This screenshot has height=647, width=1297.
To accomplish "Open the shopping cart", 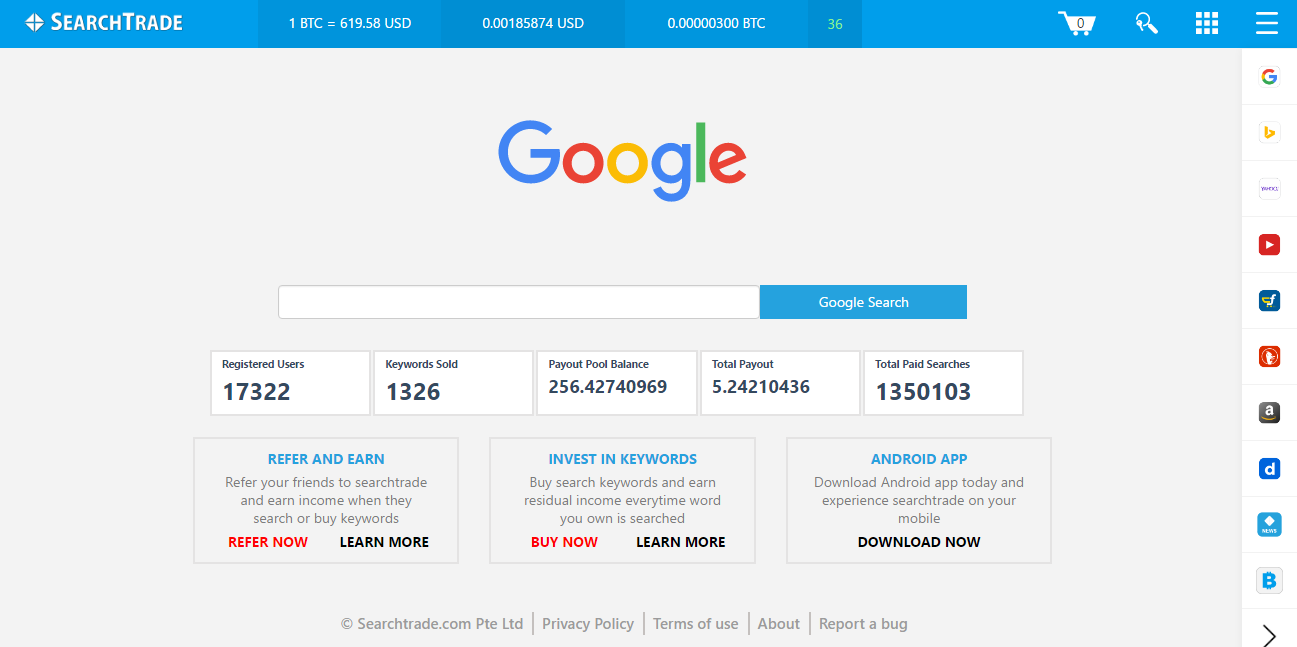I will pos(1077,23).
